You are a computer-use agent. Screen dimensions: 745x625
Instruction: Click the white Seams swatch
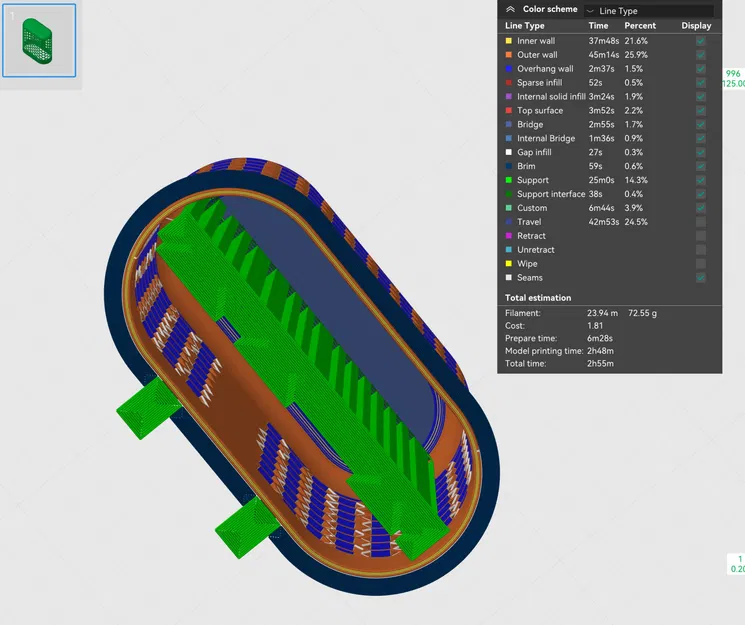509,278
